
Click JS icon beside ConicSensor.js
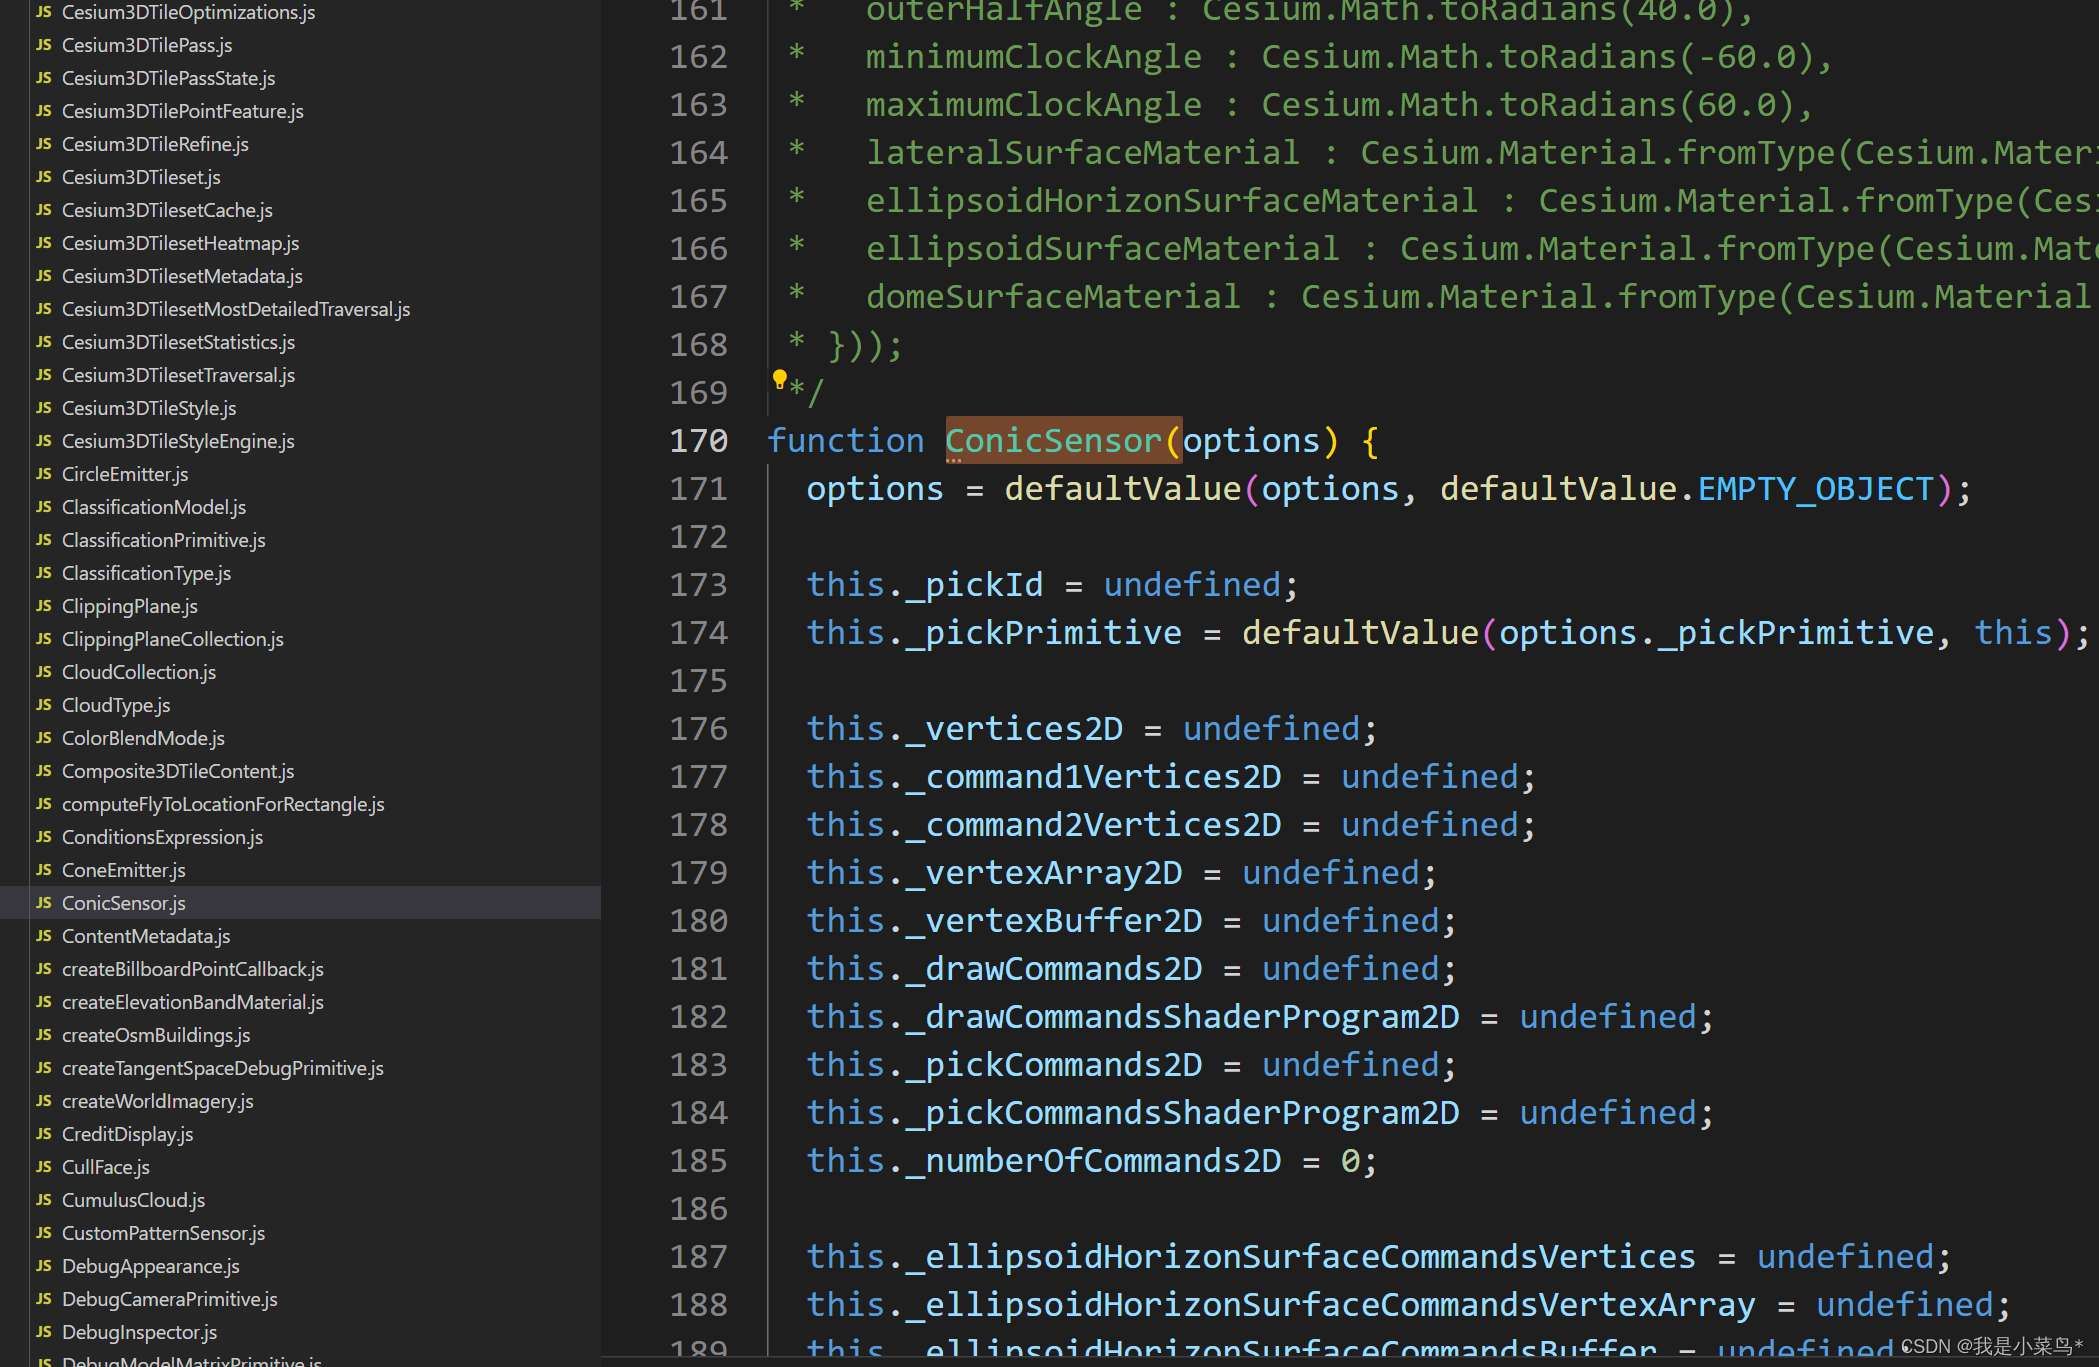44,903
